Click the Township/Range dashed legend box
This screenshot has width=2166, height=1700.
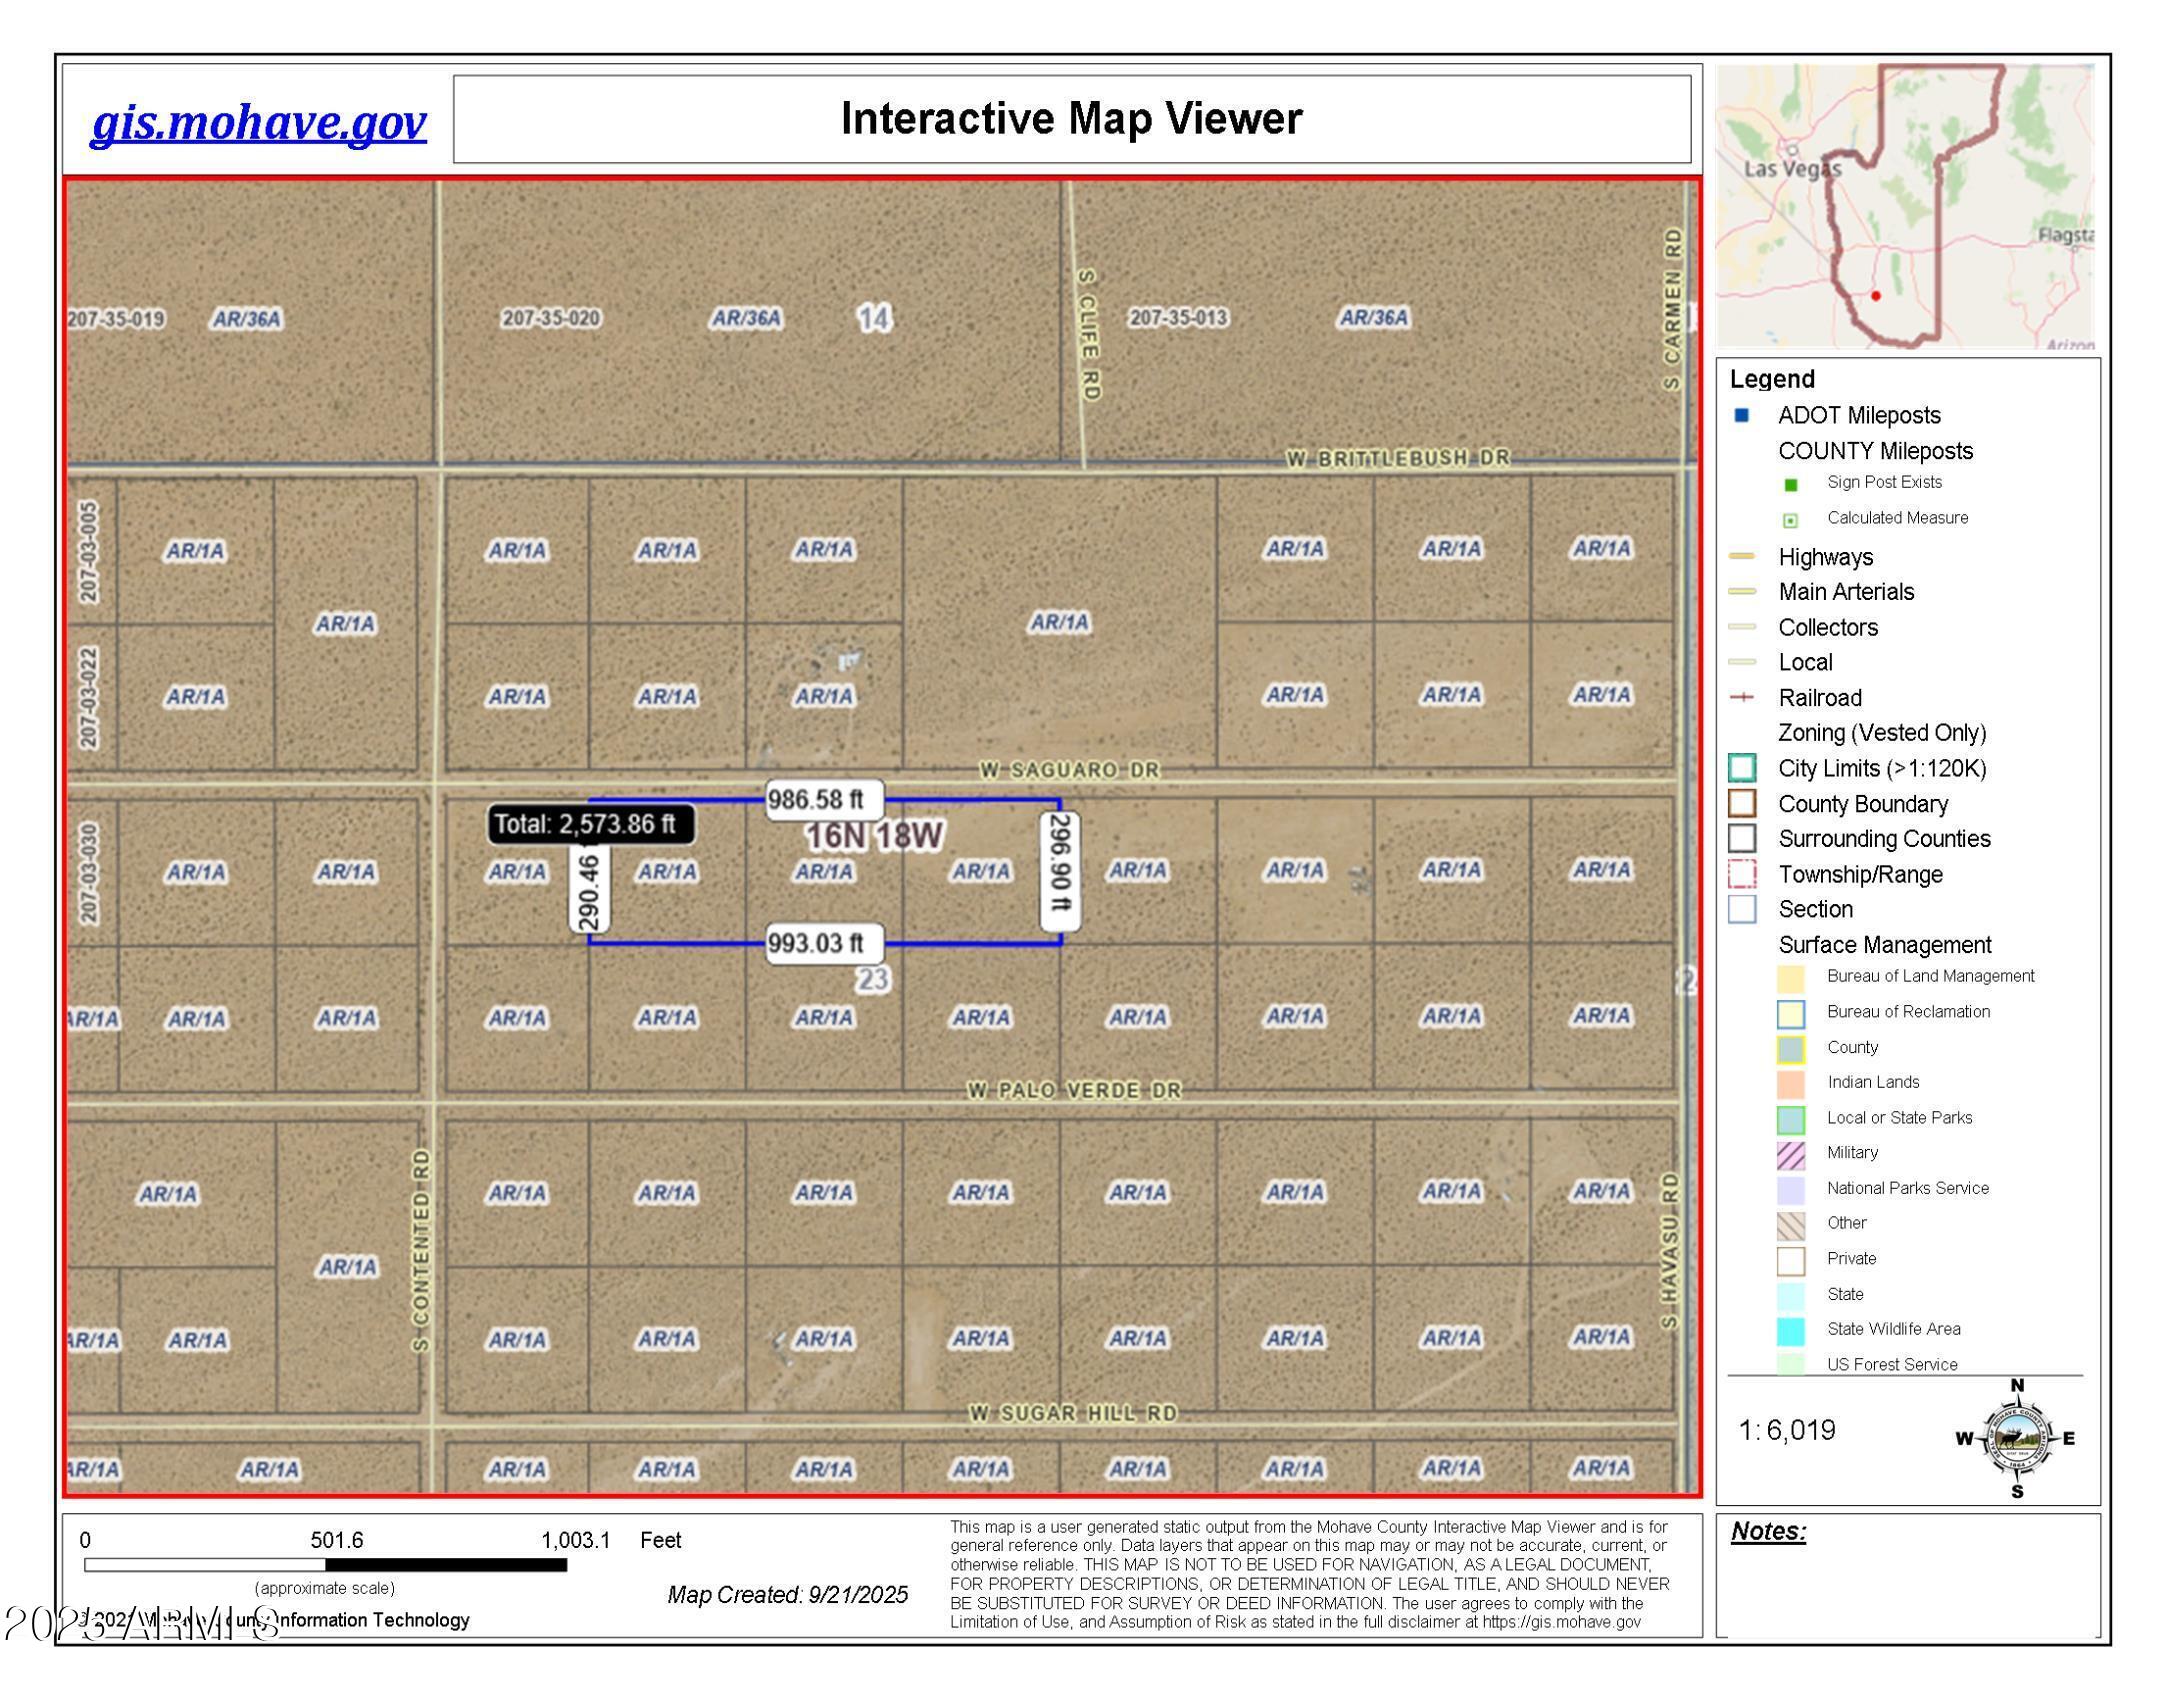(1742, 874)
